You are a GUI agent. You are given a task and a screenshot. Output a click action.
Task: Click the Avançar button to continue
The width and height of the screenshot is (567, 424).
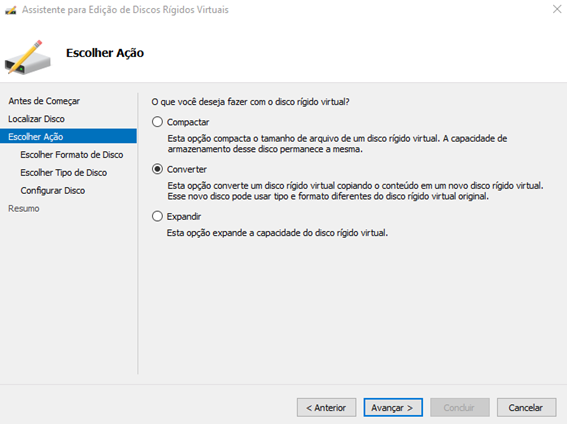pyautogui.click(x=393, y=408)
